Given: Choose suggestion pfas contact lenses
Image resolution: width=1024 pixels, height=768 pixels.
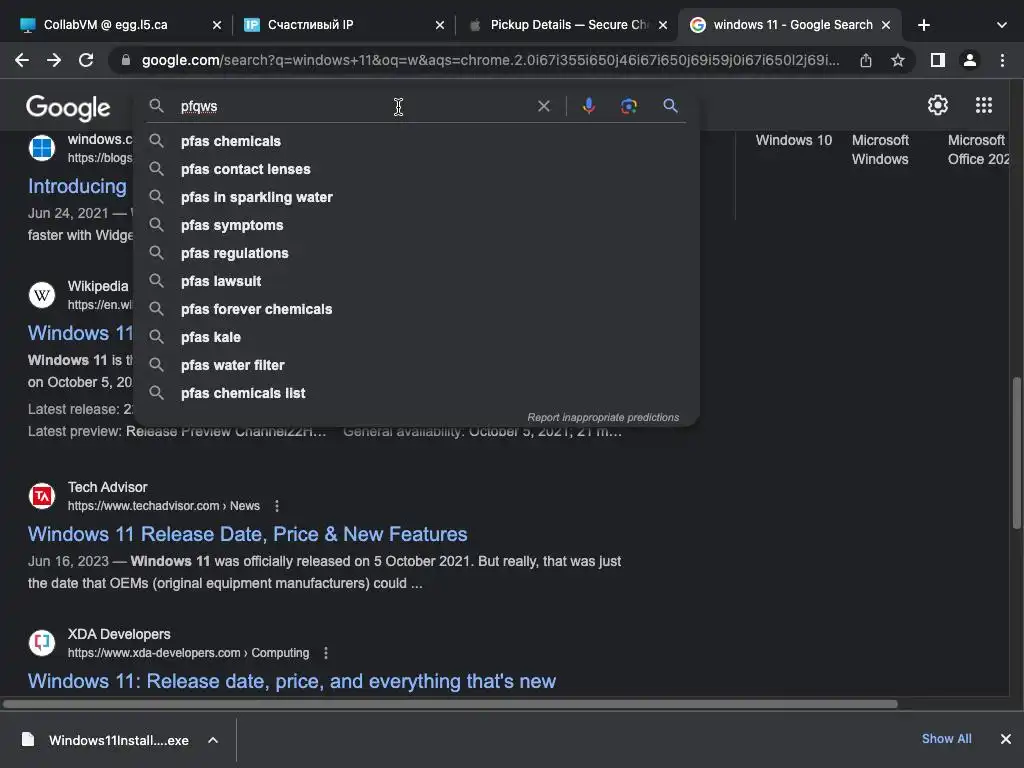Looking at the screenshot, I should click(x=416, y=169).
